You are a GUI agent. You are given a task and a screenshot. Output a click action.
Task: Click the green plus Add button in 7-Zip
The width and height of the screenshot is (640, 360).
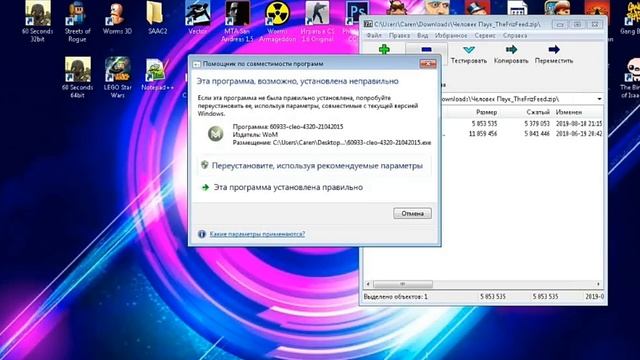pyautogui.click(x=384, y=50)
